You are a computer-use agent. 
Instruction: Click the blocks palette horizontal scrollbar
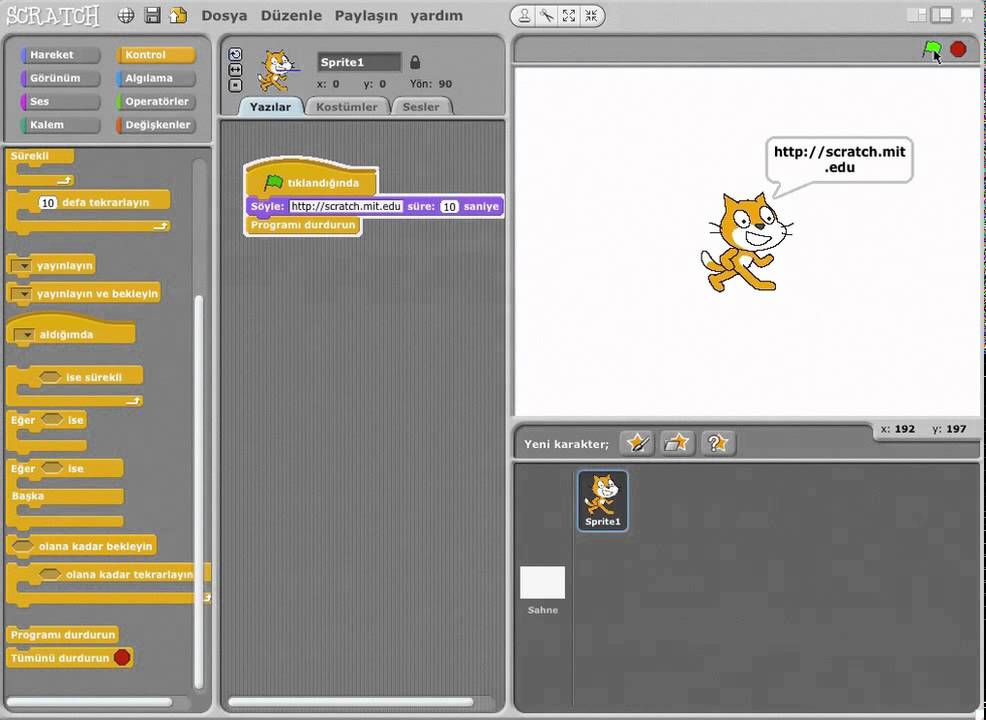click(89, 702)
